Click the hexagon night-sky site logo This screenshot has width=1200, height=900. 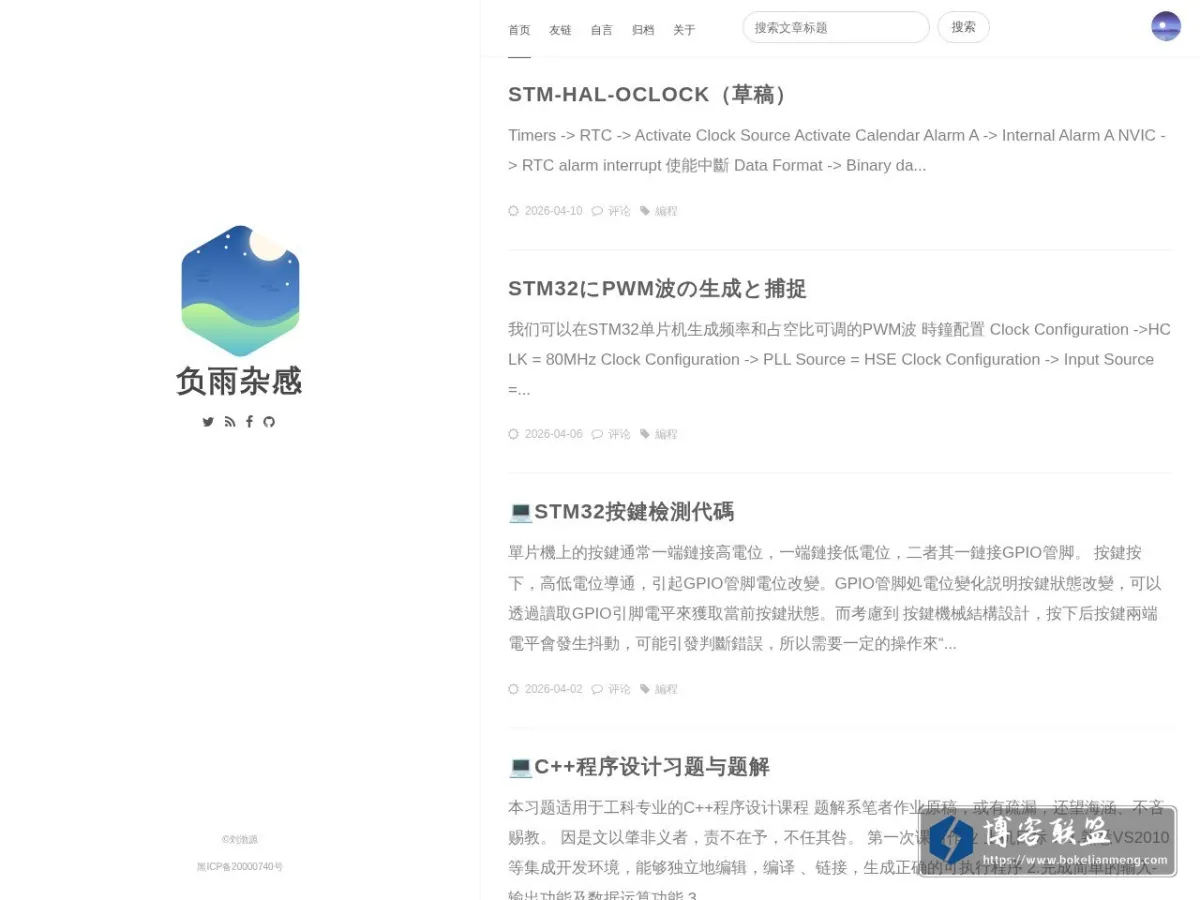click(240, 291)
